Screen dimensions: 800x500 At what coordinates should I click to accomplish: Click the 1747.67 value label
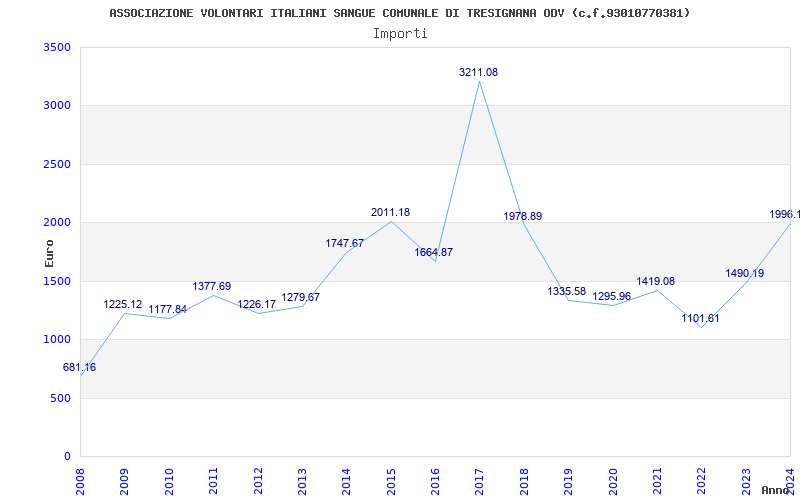[344, 243]
